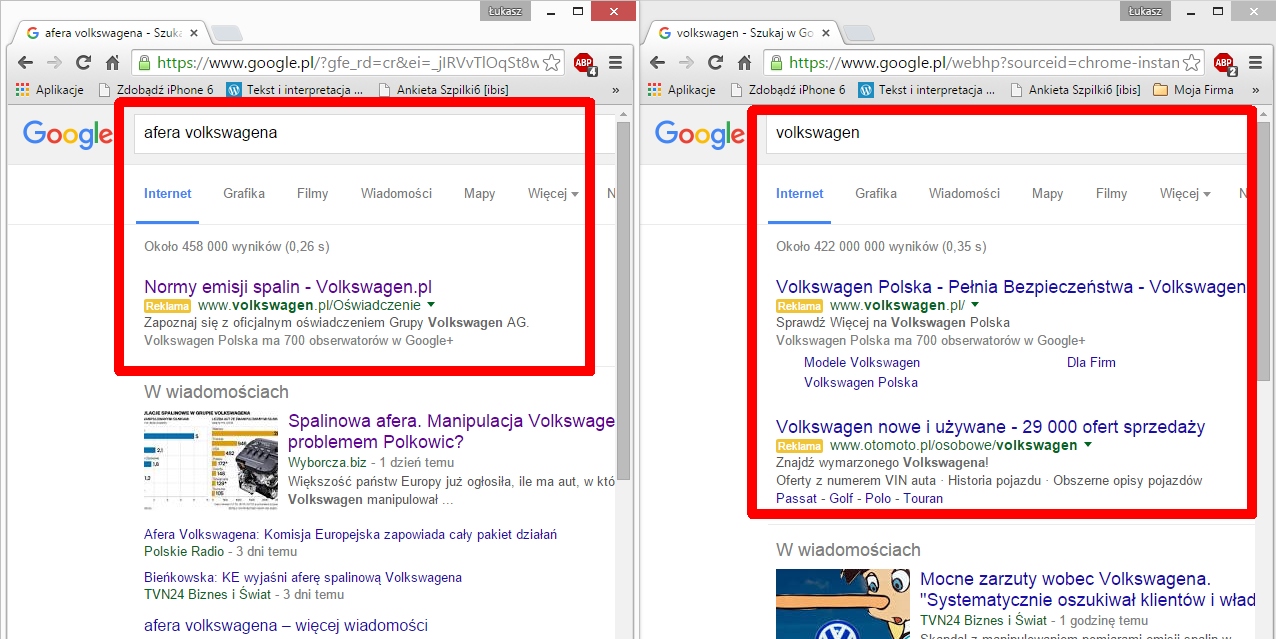Open new tab in right window
This screenshot has width=1276, height=639.
859,33
